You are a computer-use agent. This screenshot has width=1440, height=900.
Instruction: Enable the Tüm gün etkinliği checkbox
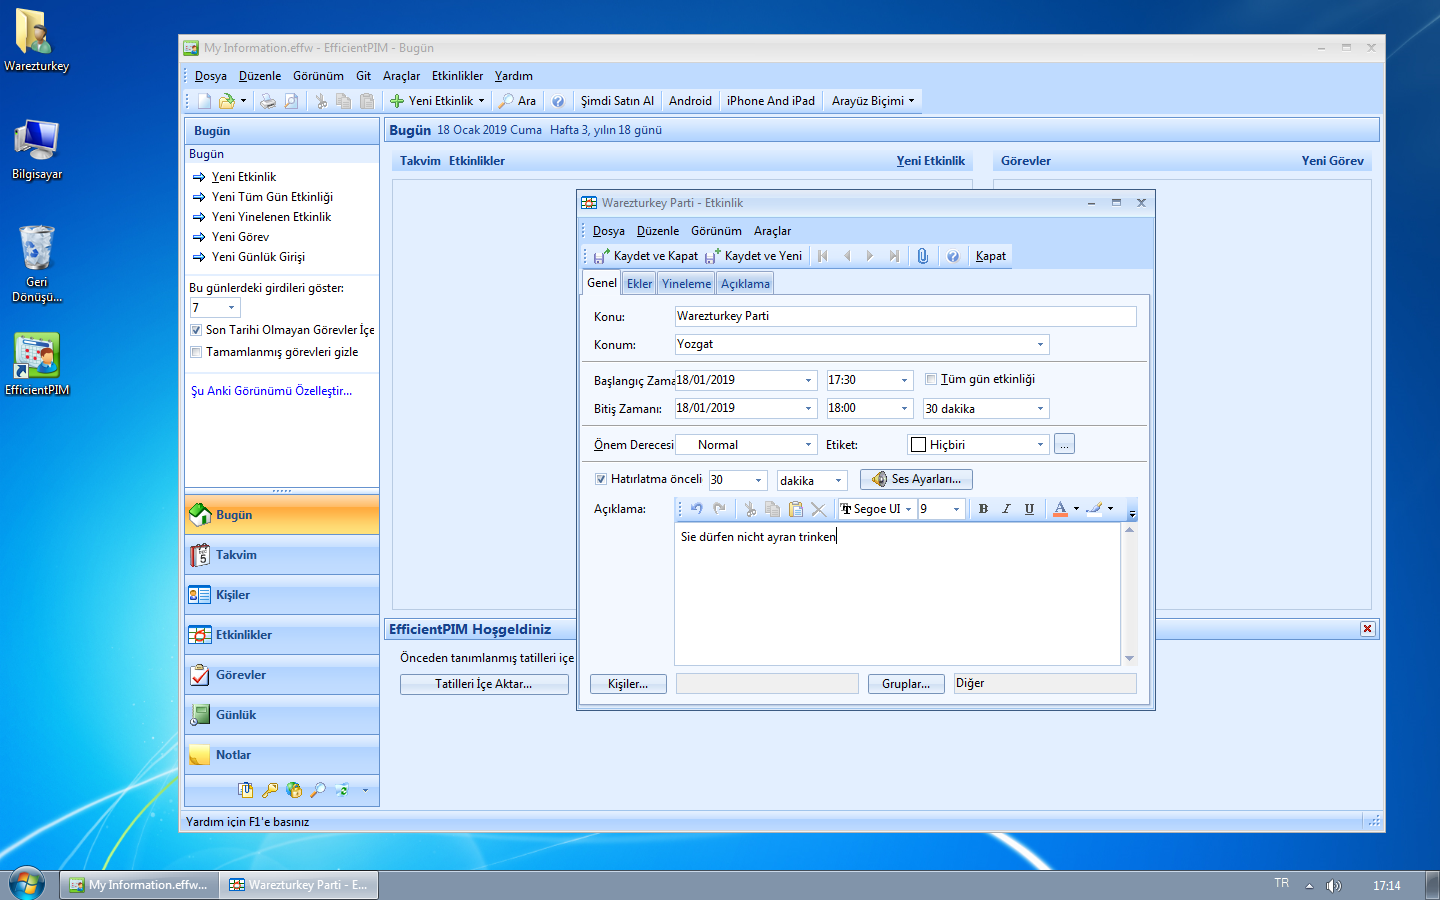[931, 379]
